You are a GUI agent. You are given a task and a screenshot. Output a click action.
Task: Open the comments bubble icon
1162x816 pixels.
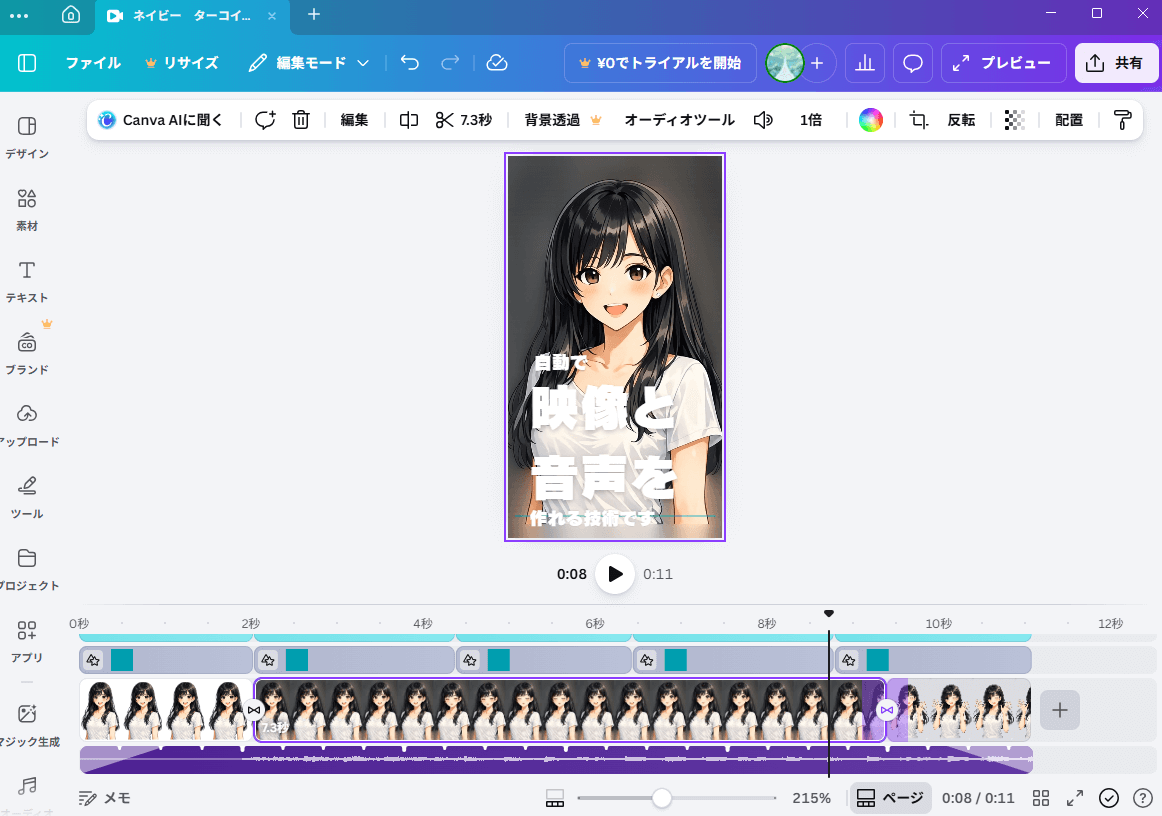(x=912, y=62)
